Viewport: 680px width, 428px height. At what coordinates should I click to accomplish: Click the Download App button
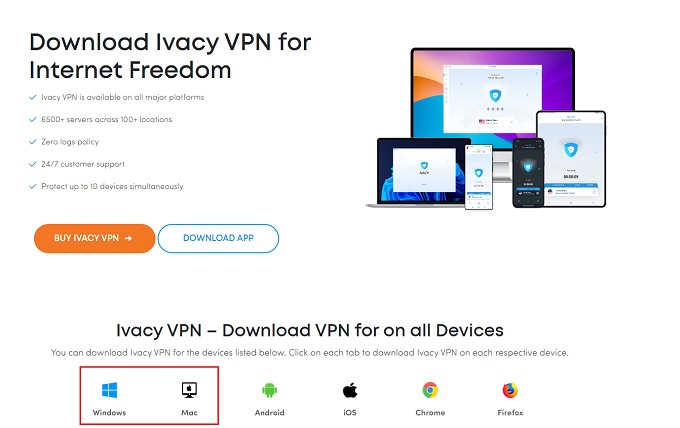coord(218,238)
